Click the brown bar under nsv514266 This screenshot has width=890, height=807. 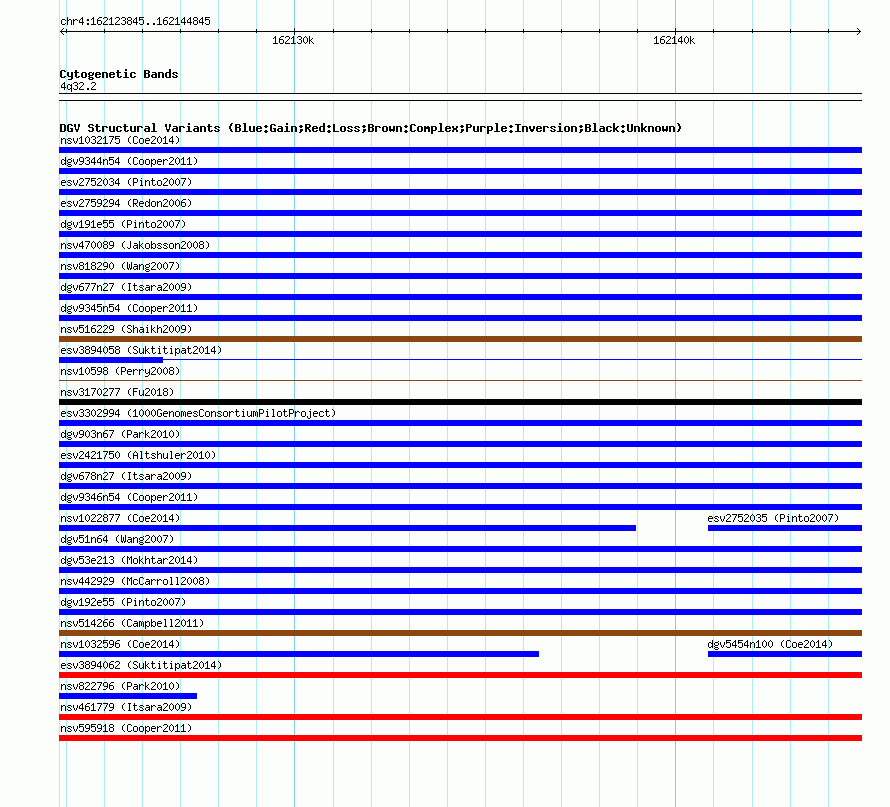click(460, 633)
